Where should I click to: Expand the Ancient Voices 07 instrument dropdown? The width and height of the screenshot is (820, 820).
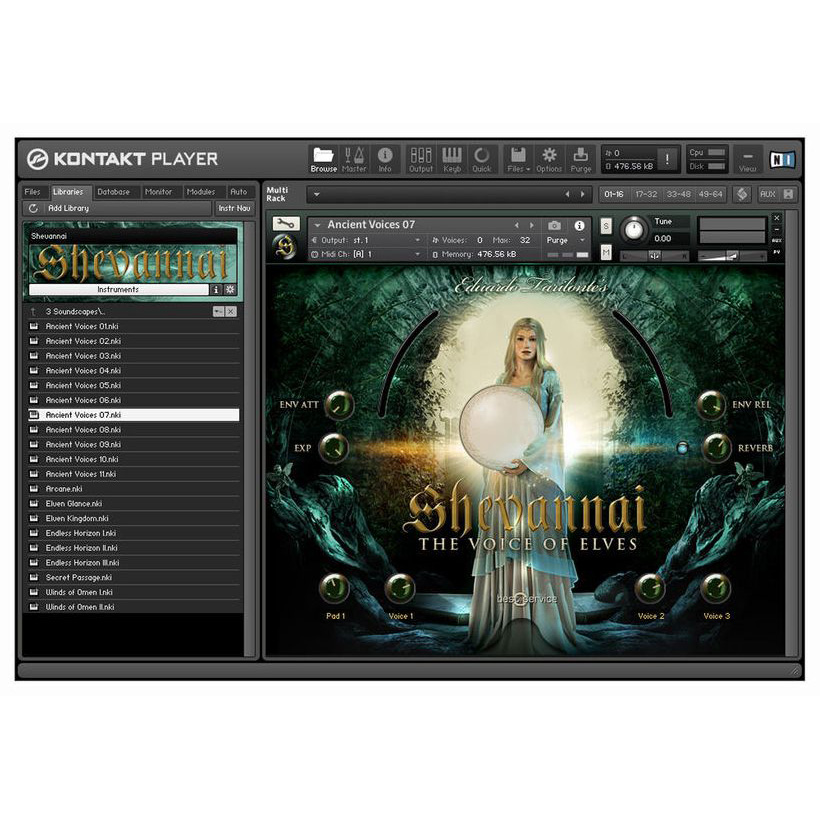pos(317,225)
